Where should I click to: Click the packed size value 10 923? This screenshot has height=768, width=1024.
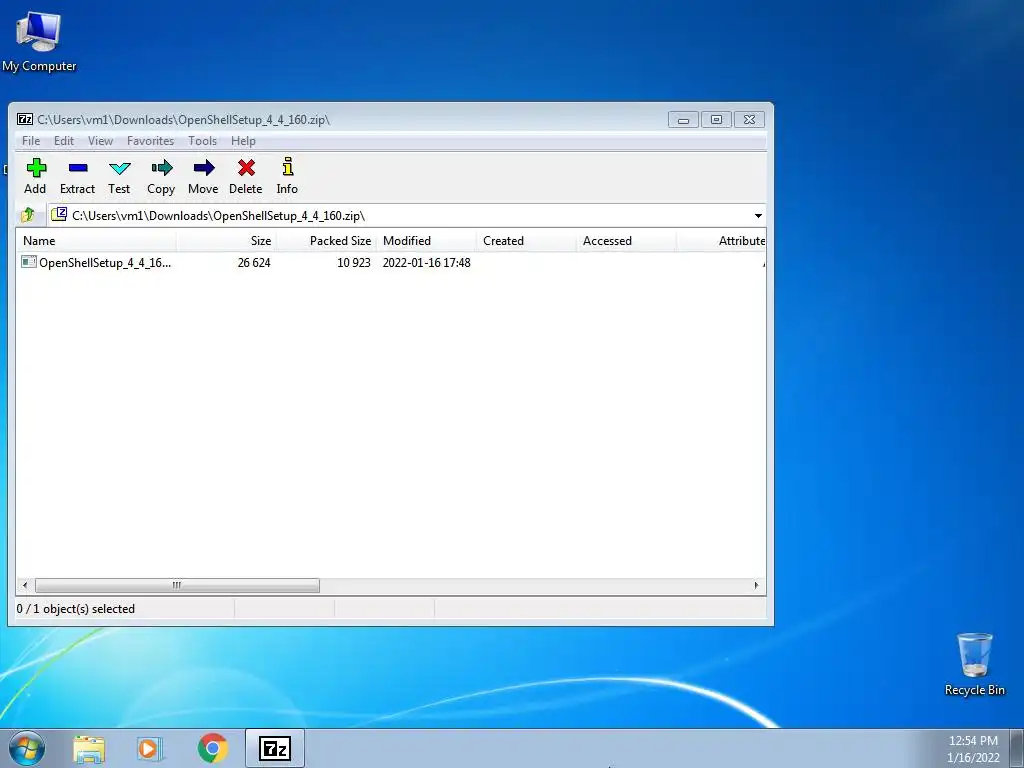(x=354, y=263)
